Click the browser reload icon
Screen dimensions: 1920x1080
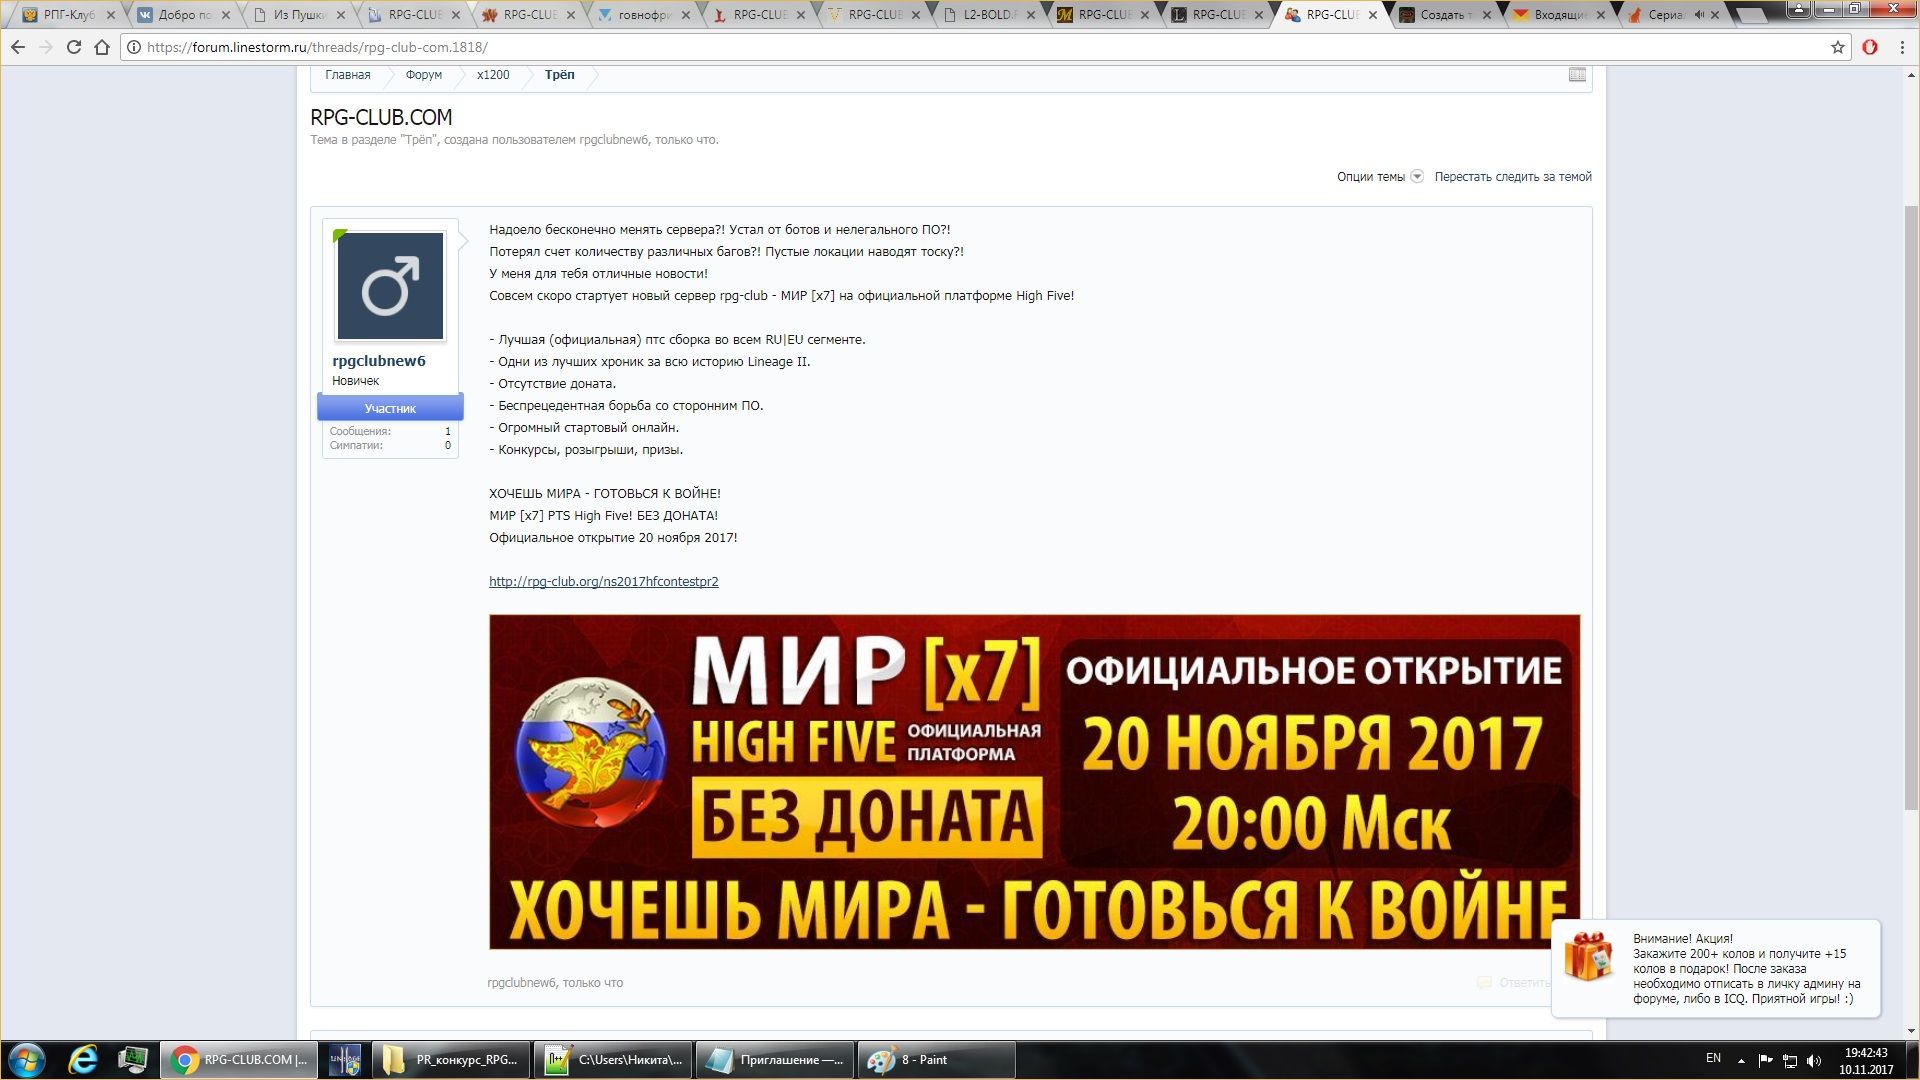[73, 47]
